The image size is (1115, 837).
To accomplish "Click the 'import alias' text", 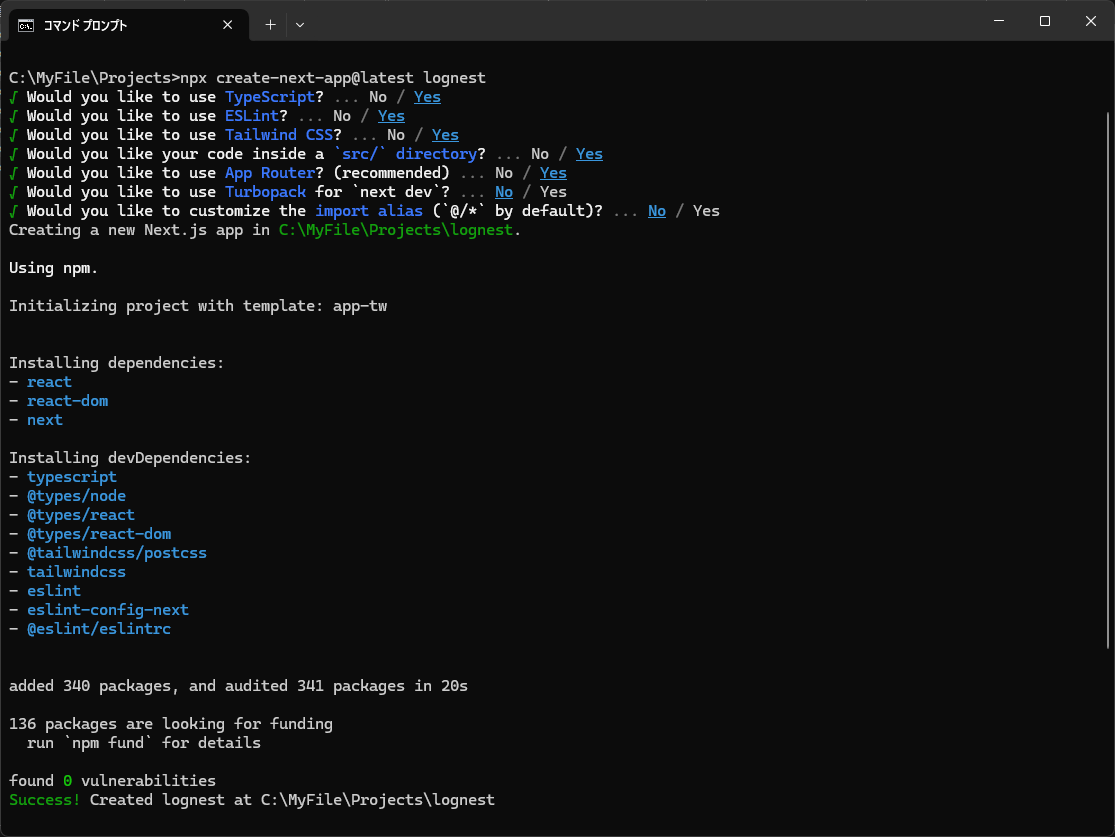I will coord(369,211).
